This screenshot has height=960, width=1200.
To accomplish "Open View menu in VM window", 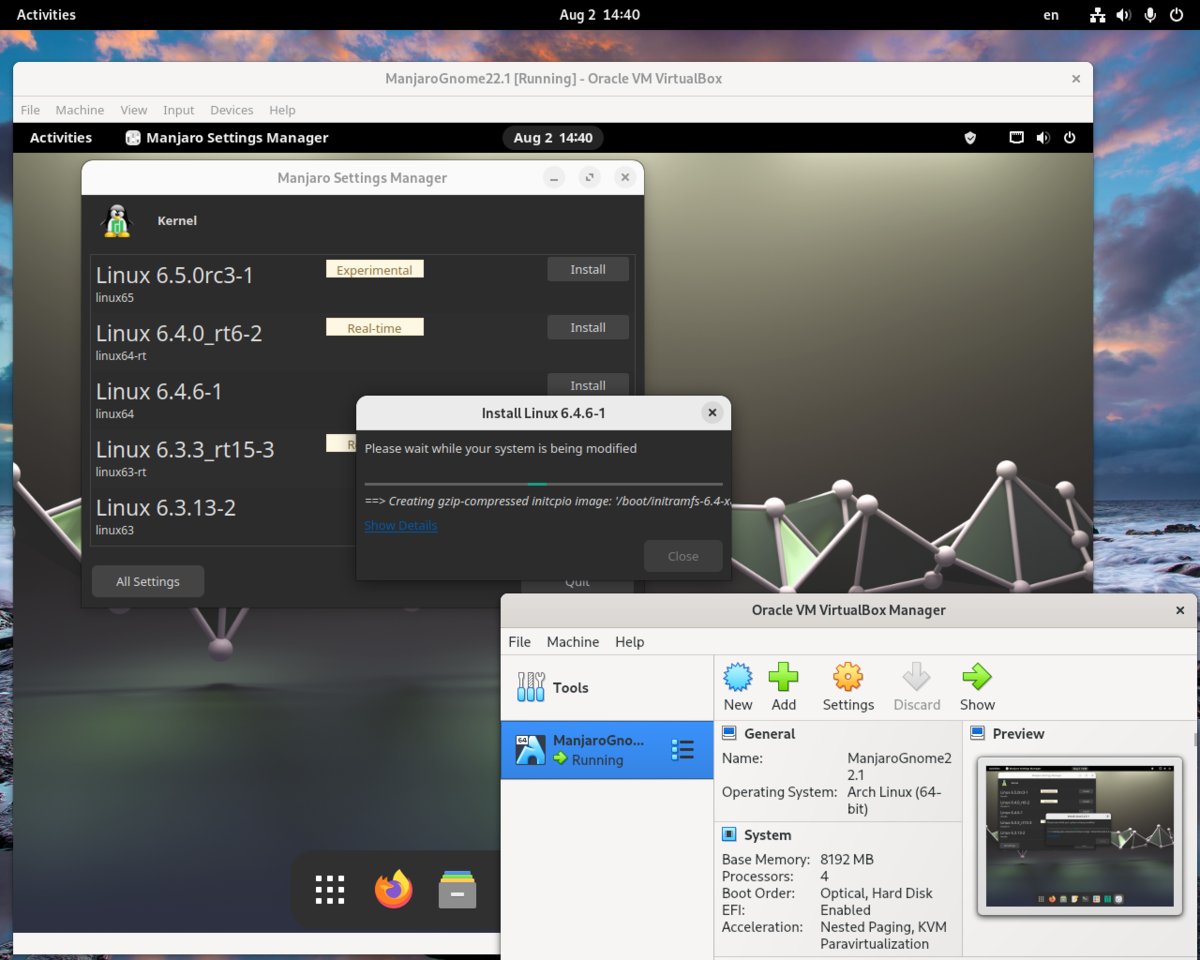I will (134, 110).
